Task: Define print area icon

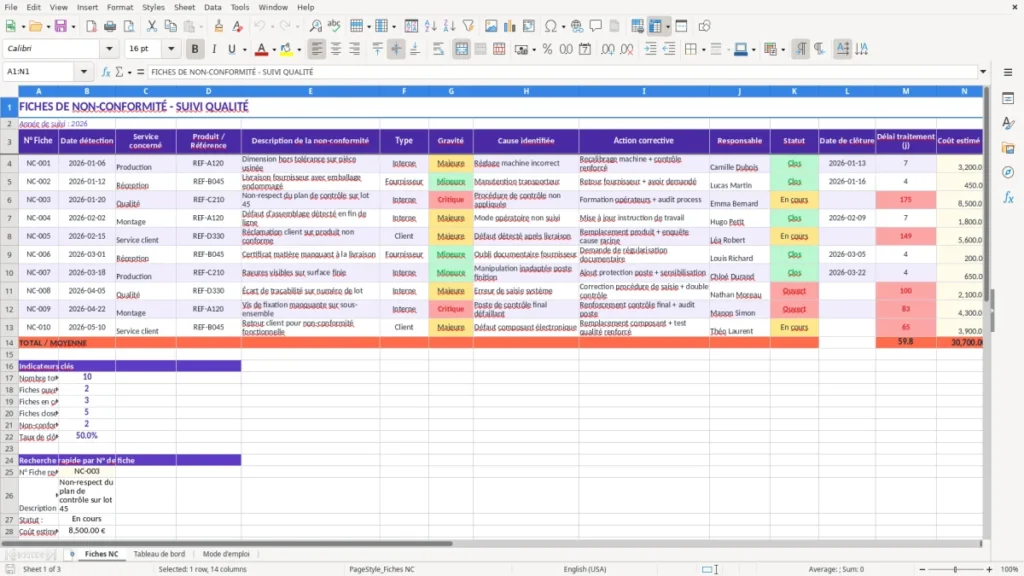Action: [637, 26]
